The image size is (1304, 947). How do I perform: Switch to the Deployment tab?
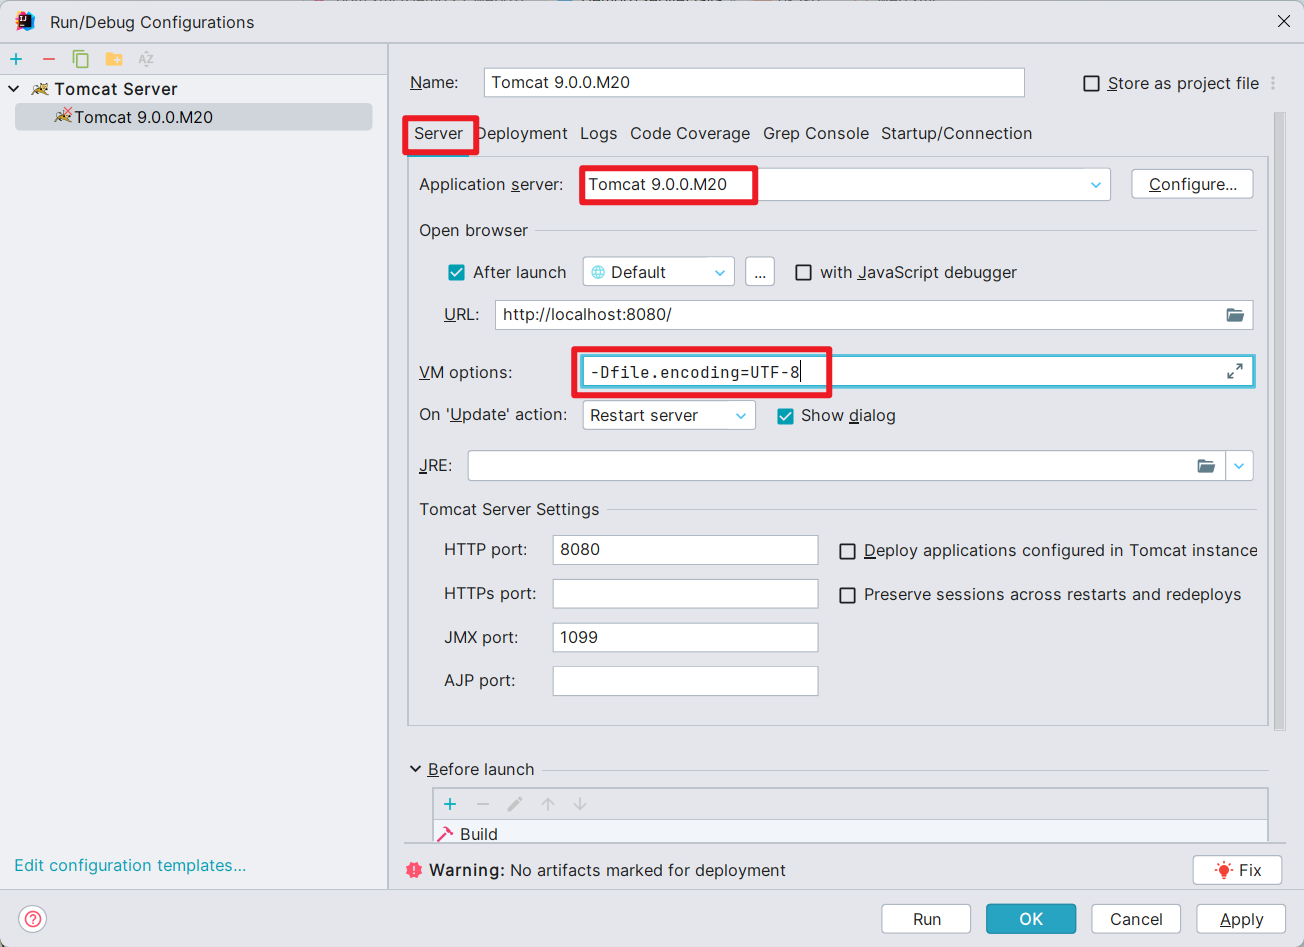523,133
